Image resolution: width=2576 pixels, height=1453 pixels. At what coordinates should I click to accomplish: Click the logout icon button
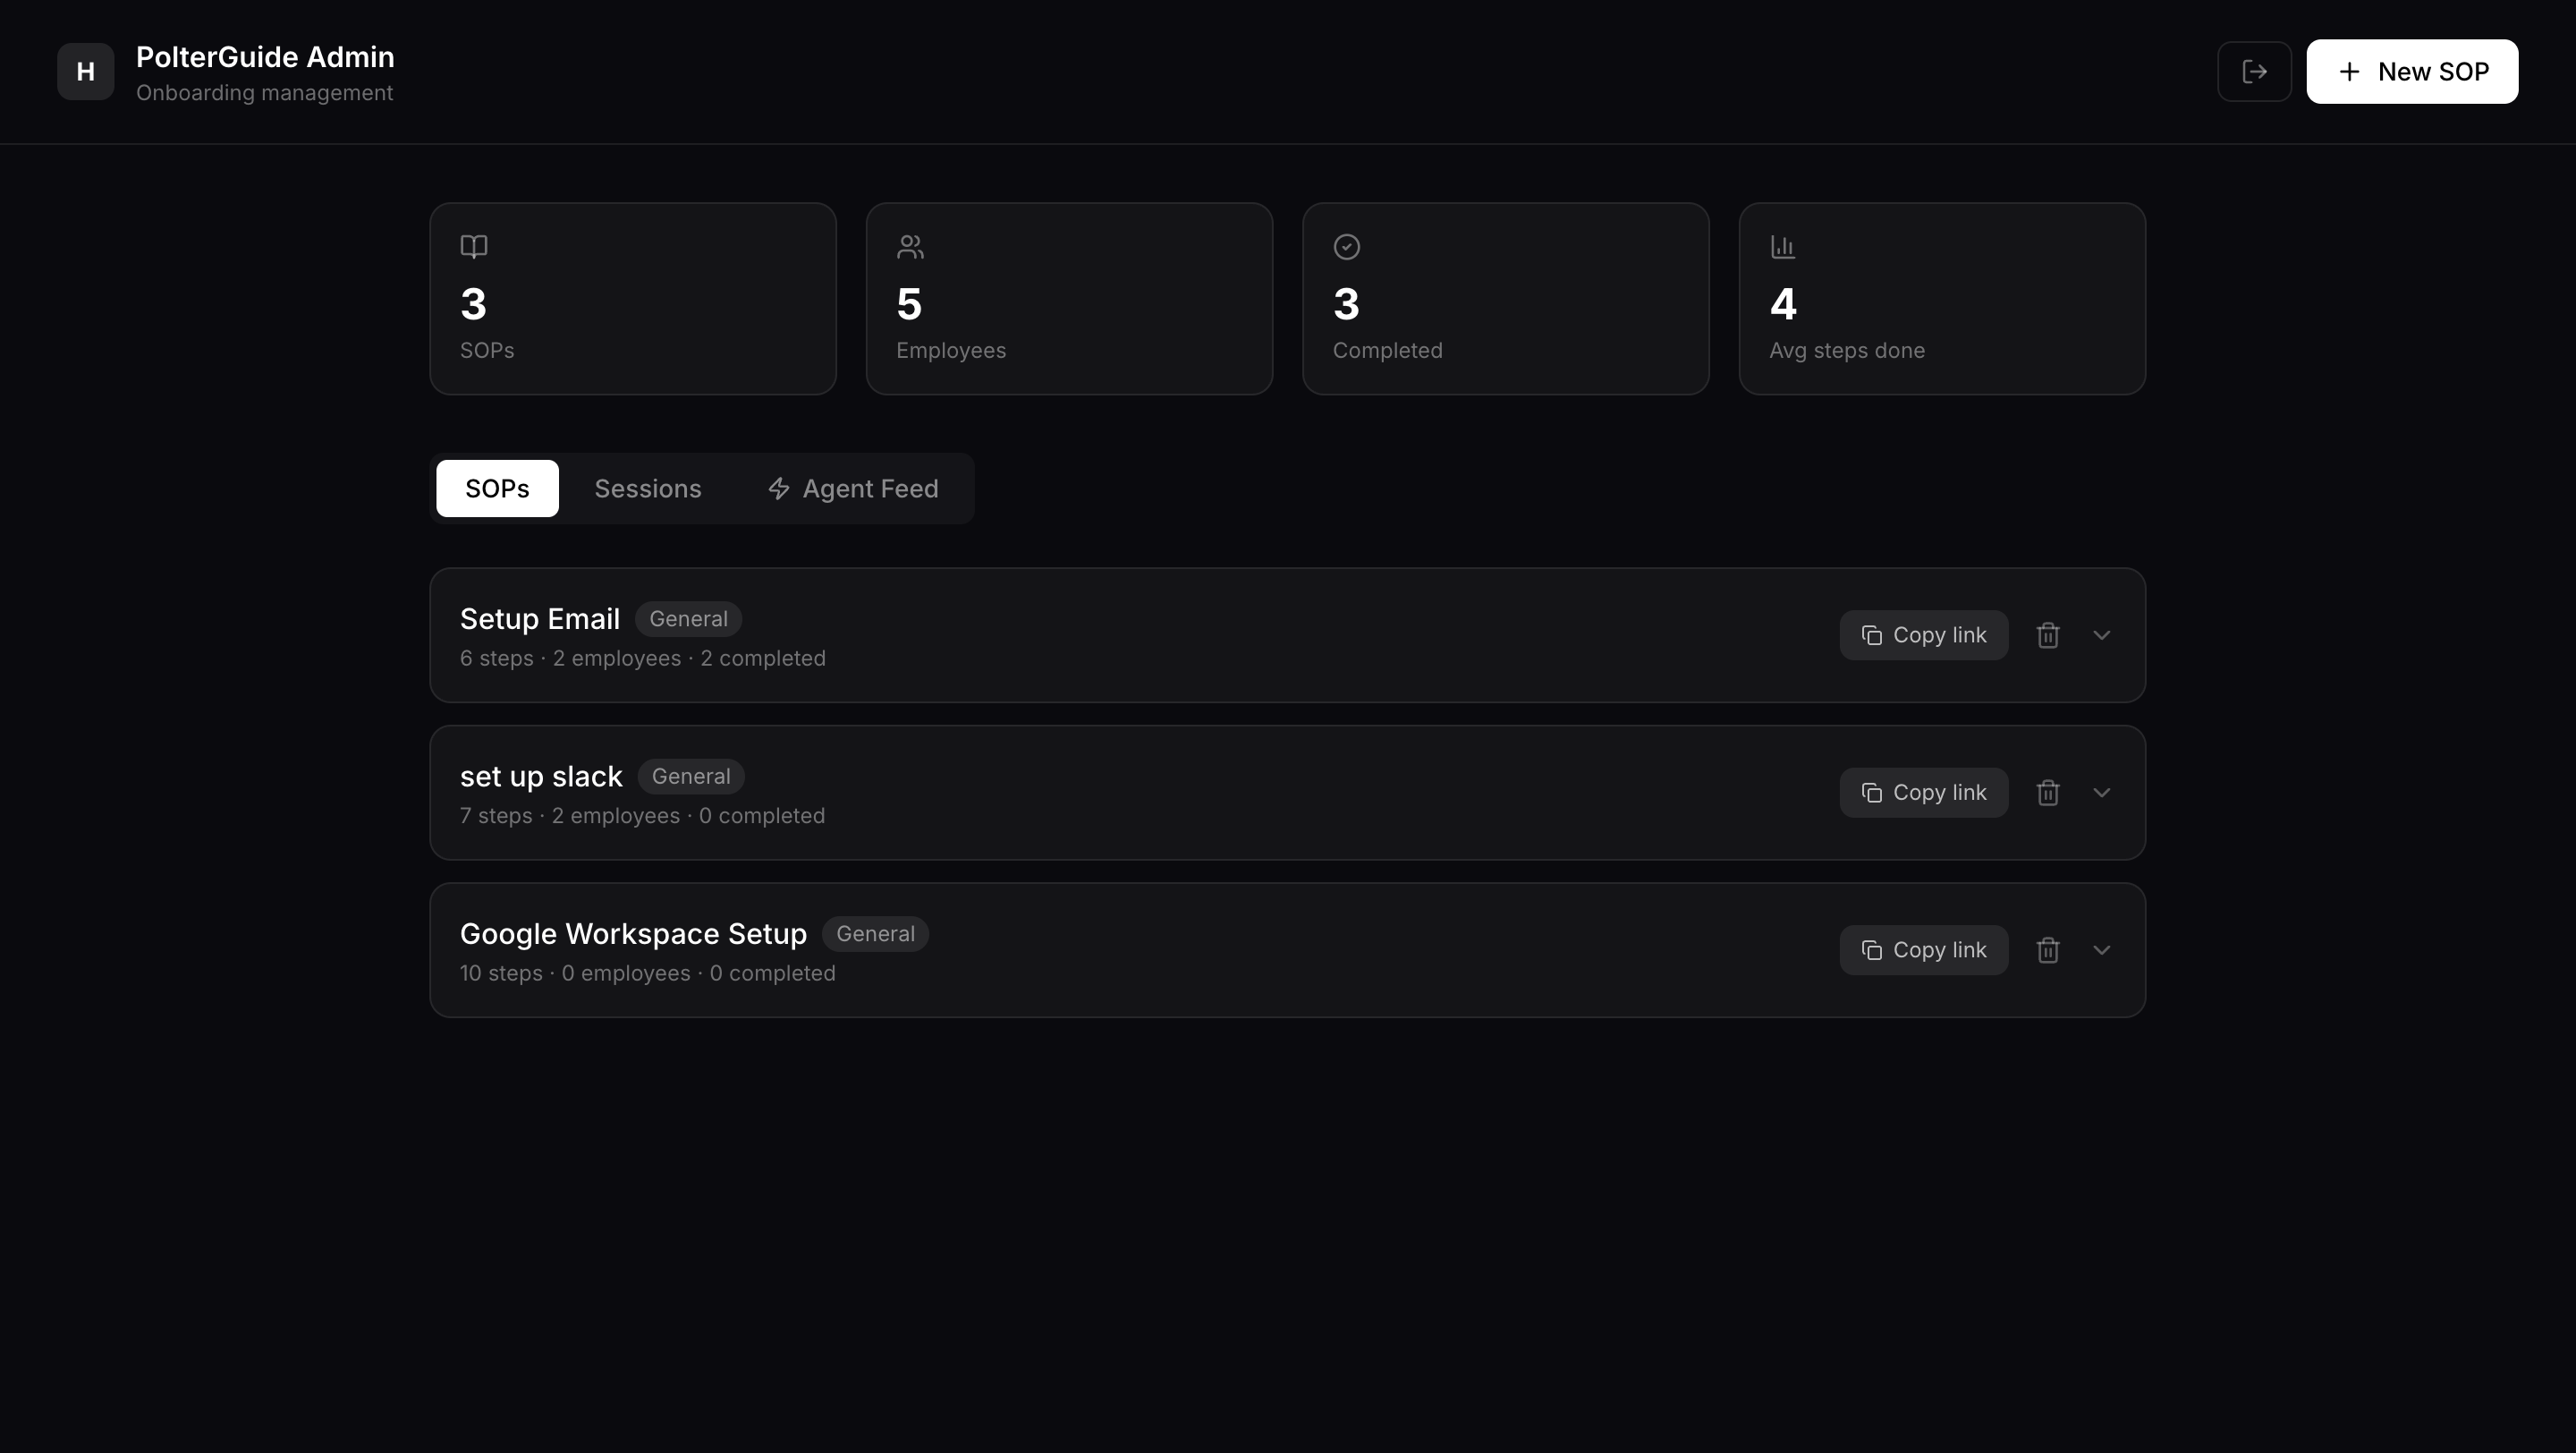2254,72
